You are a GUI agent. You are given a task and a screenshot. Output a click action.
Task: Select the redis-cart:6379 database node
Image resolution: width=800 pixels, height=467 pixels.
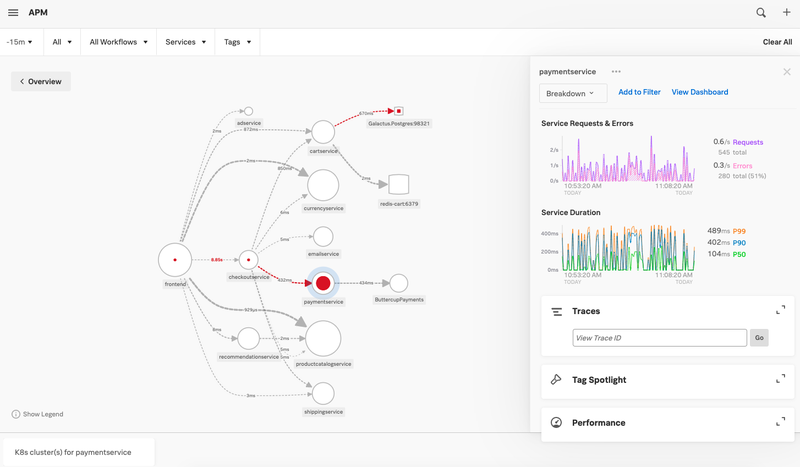[x=398, y=184]
